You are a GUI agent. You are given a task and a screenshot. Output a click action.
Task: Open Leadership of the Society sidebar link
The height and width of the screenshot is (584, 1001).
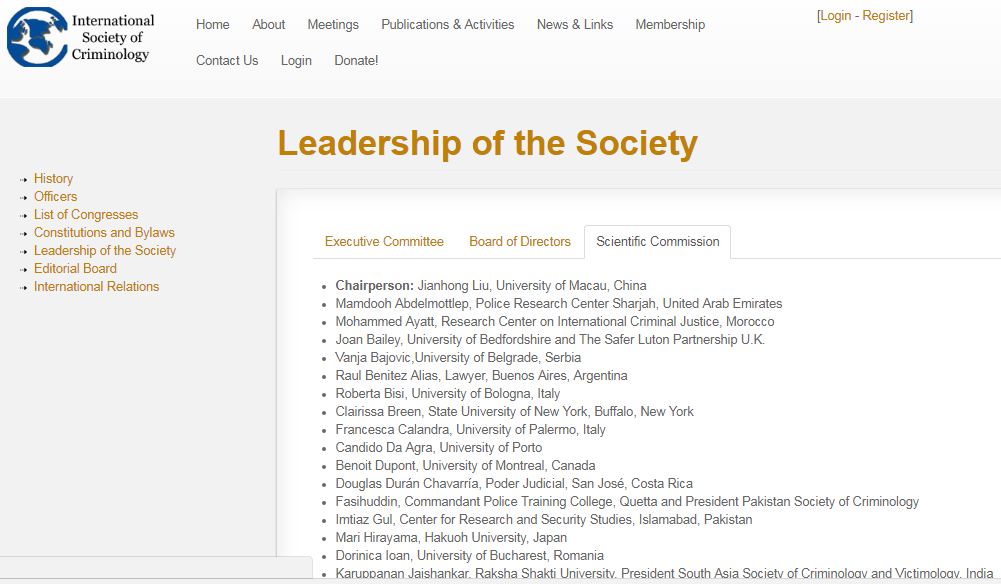tap(105, 250)
